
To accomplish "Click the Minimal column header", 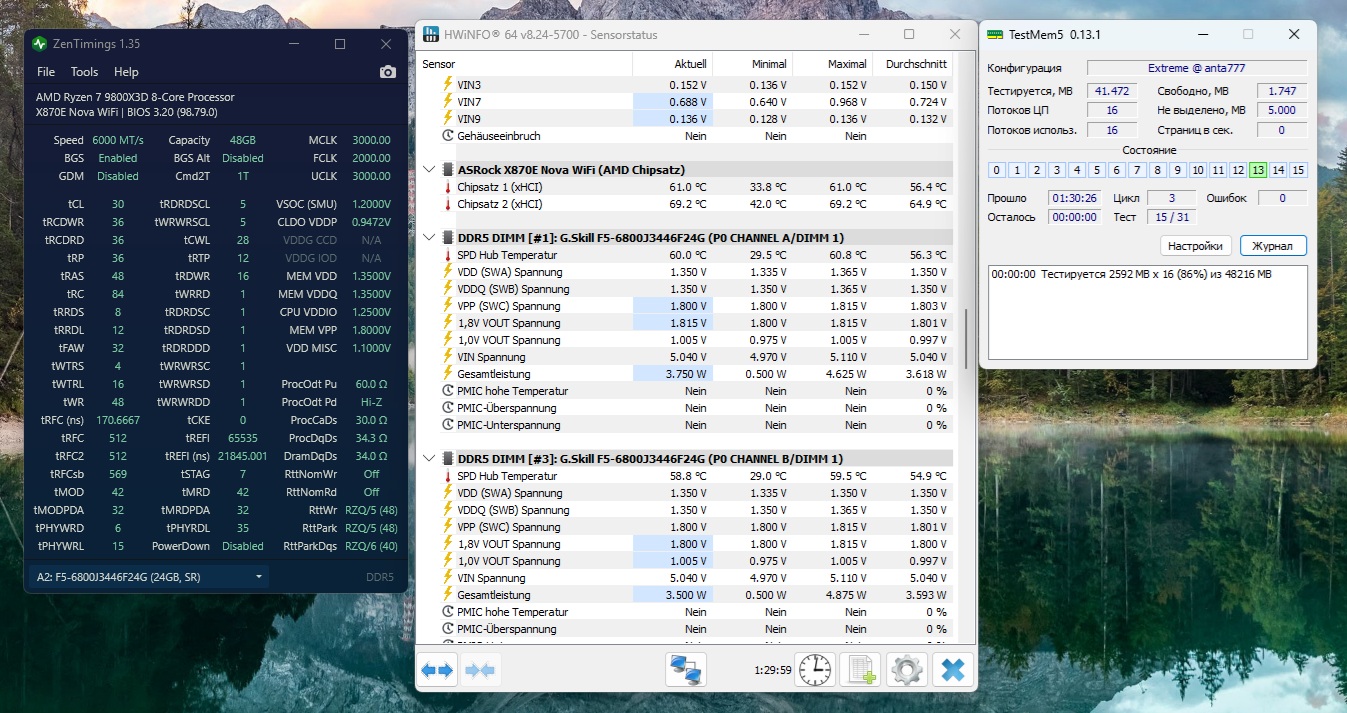I will (753, 64).
